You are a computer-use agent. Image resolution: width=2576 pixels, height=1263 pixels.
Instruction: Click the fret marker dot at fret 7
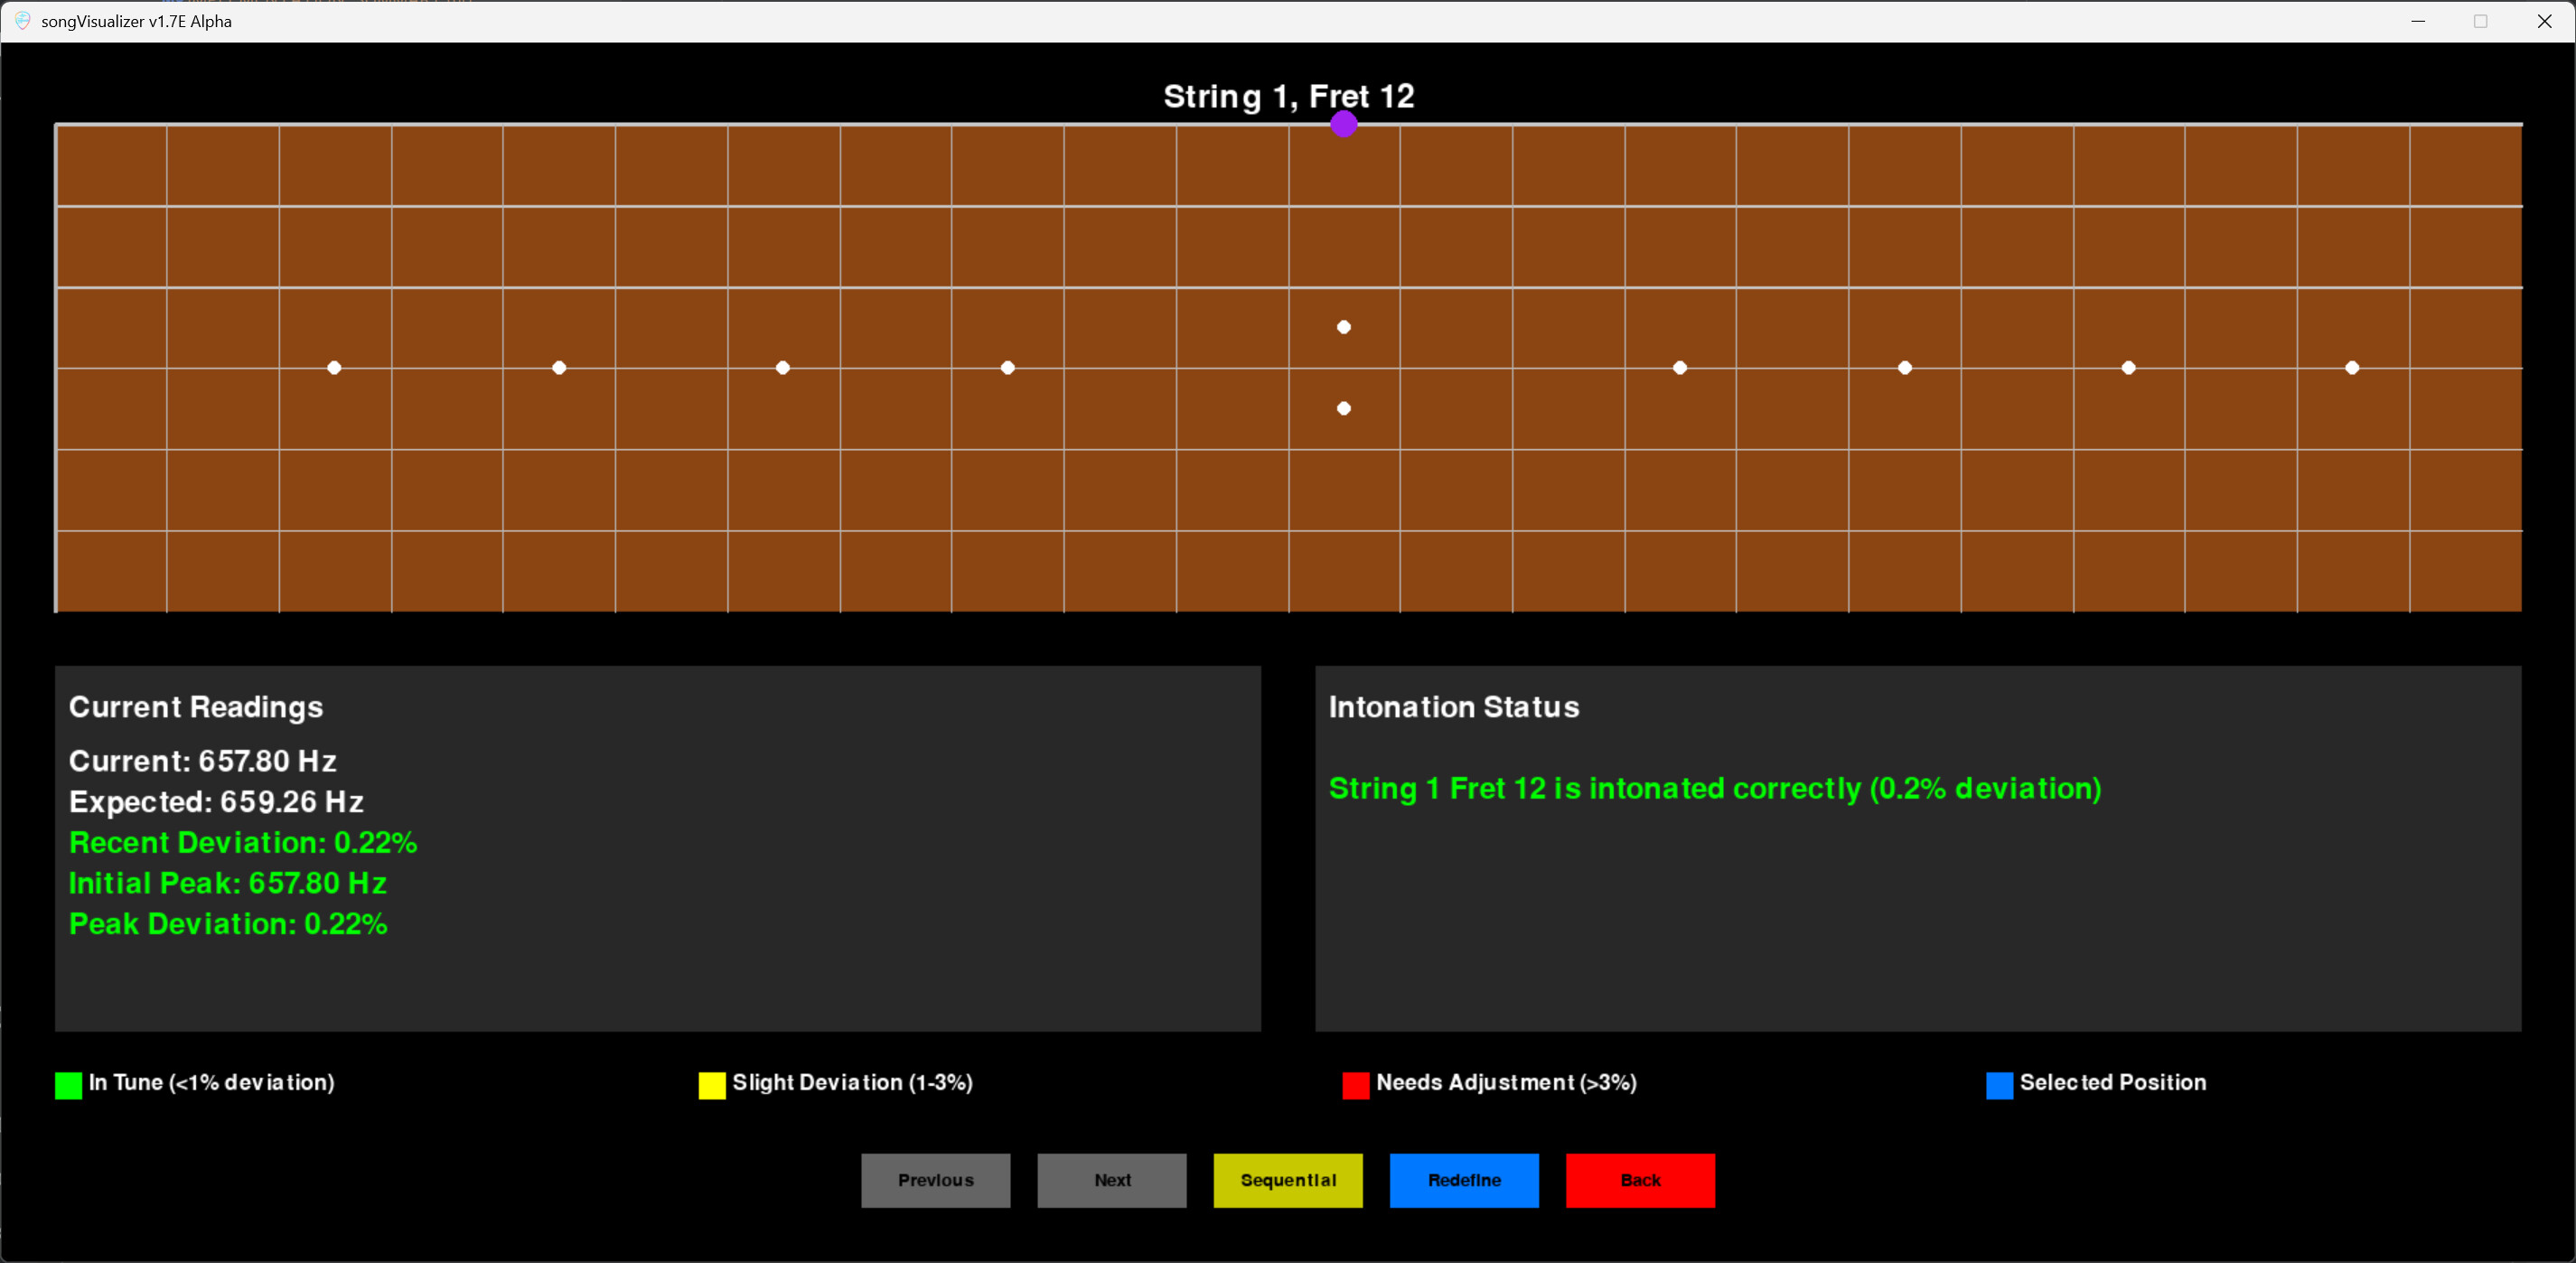tap(783, 368)
